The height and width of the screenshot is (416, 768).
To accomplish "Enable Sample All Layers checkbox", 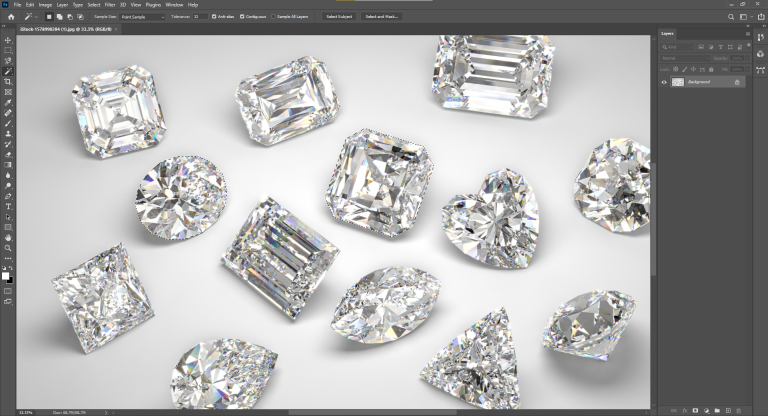I will point(275,17).
